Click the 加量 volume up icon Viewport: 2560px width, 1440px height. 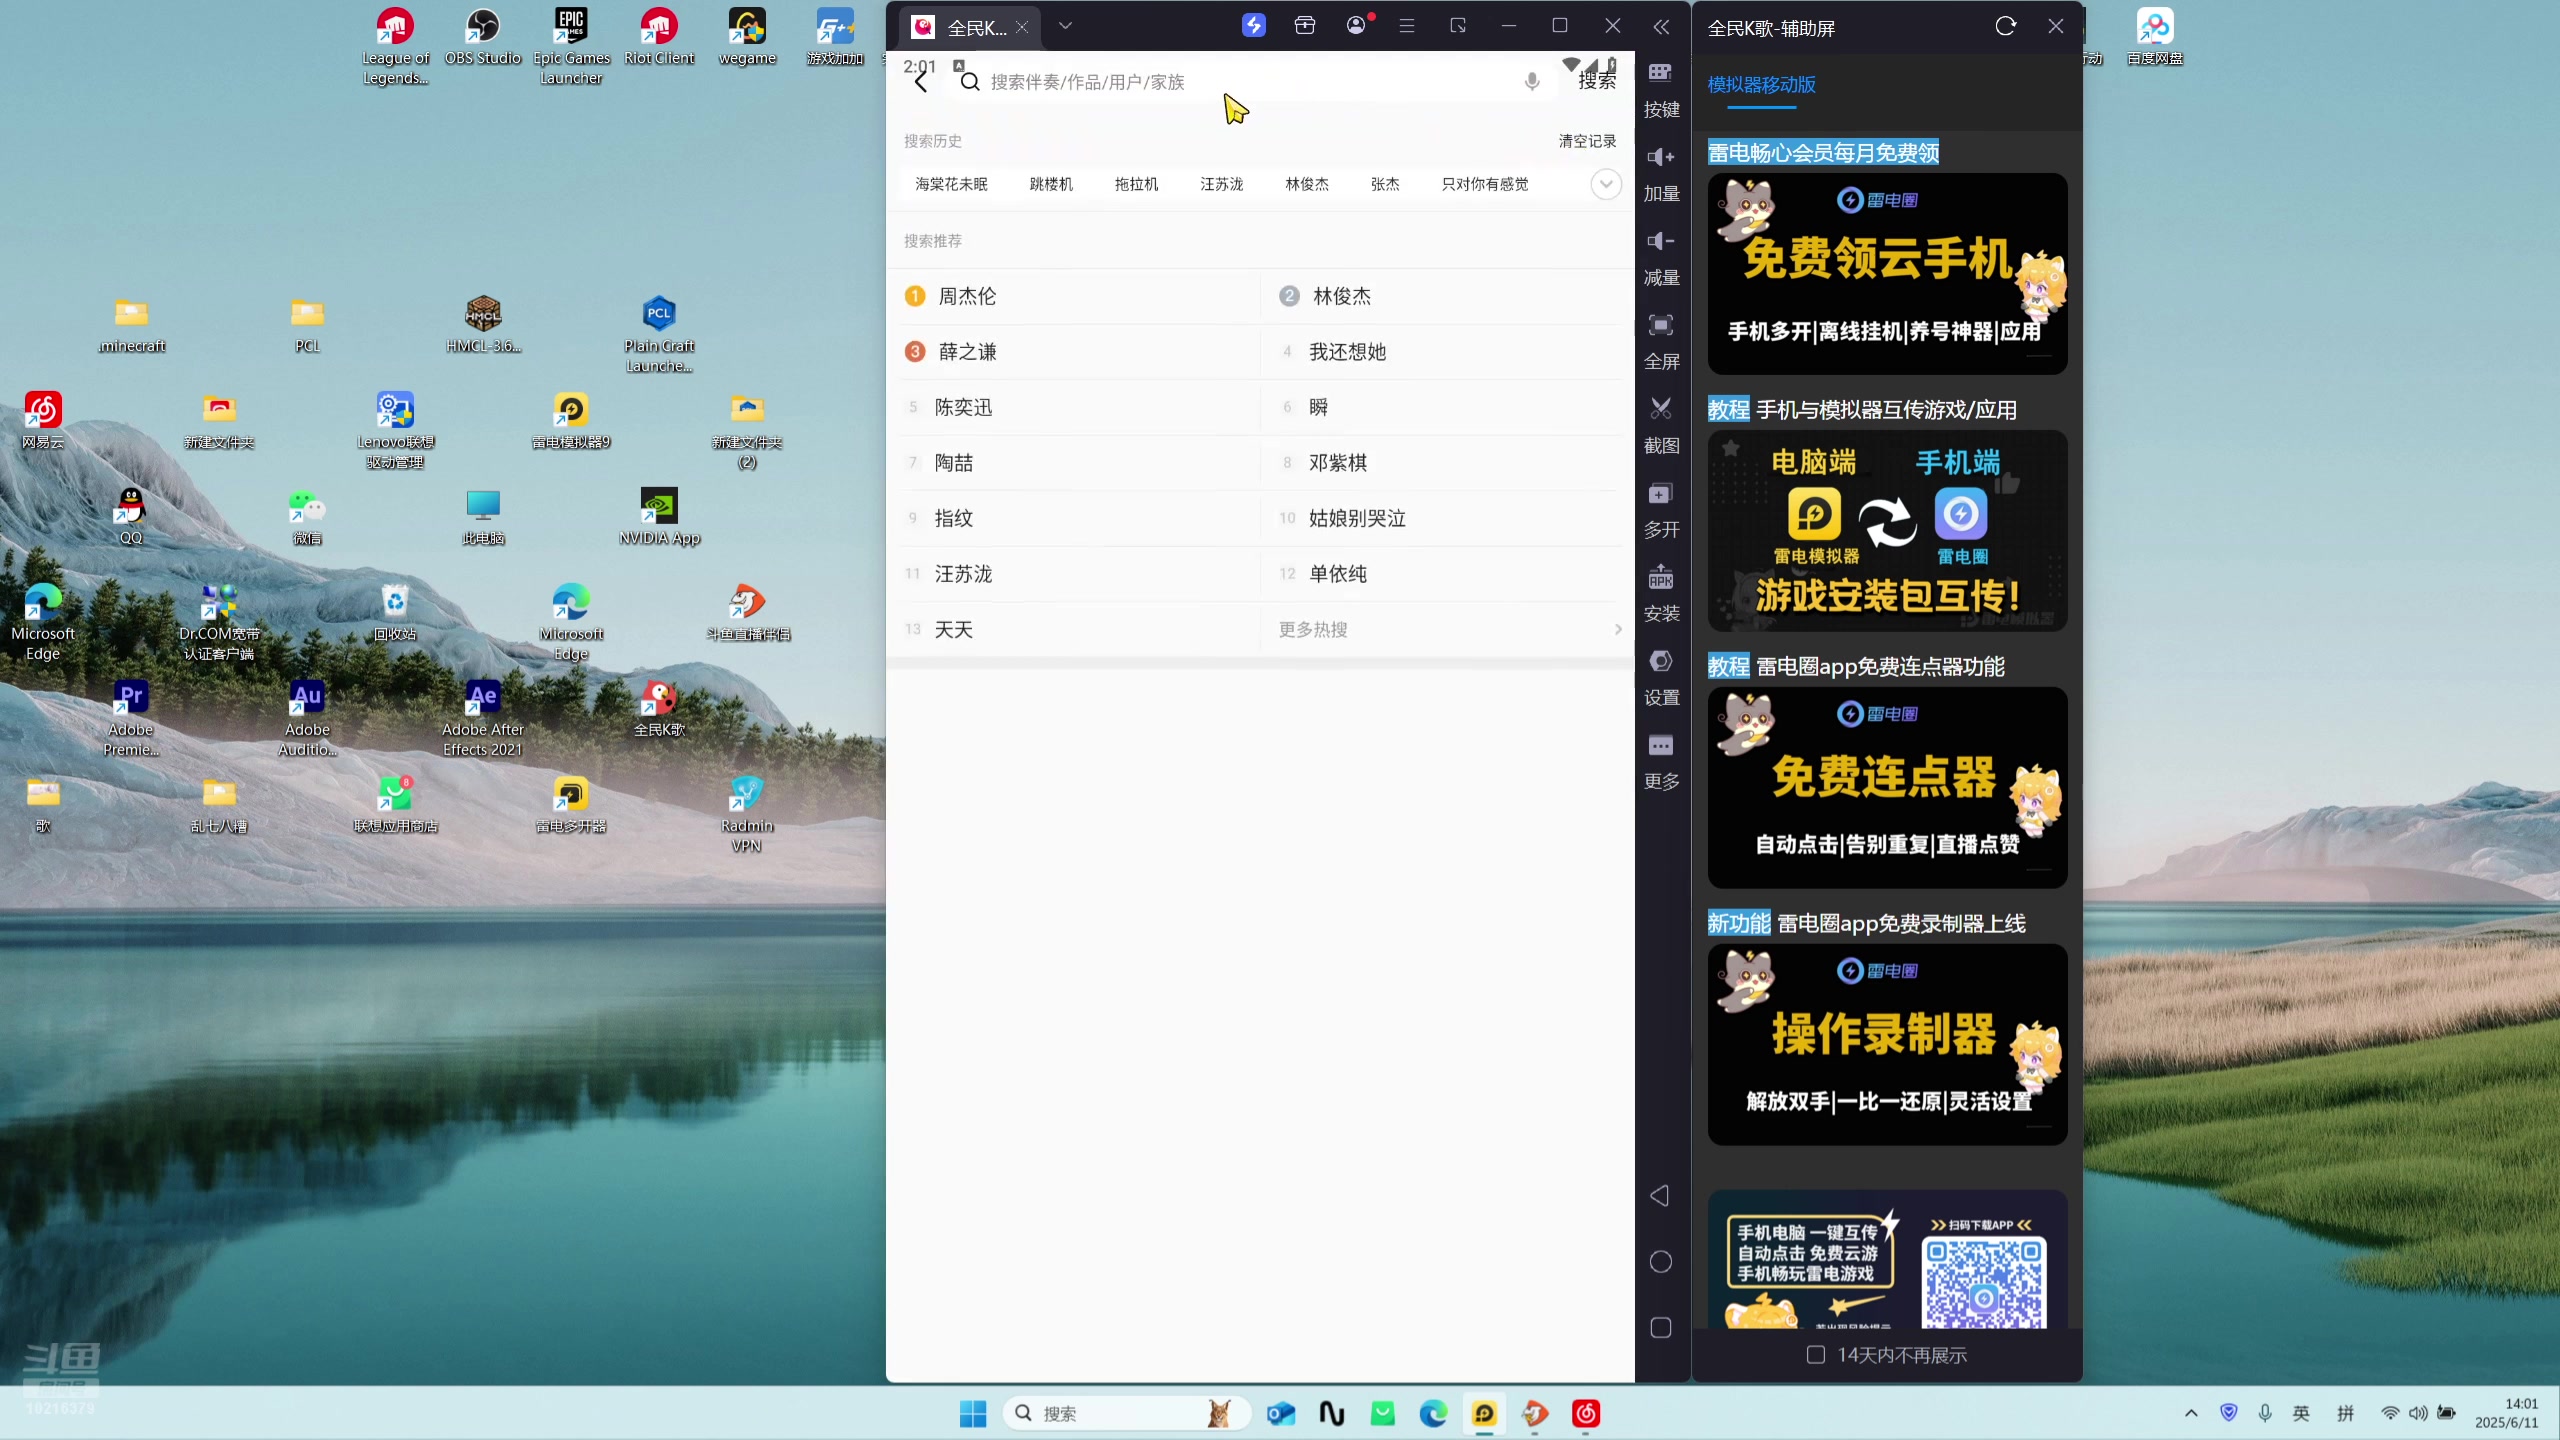[x=1661, y=156]
